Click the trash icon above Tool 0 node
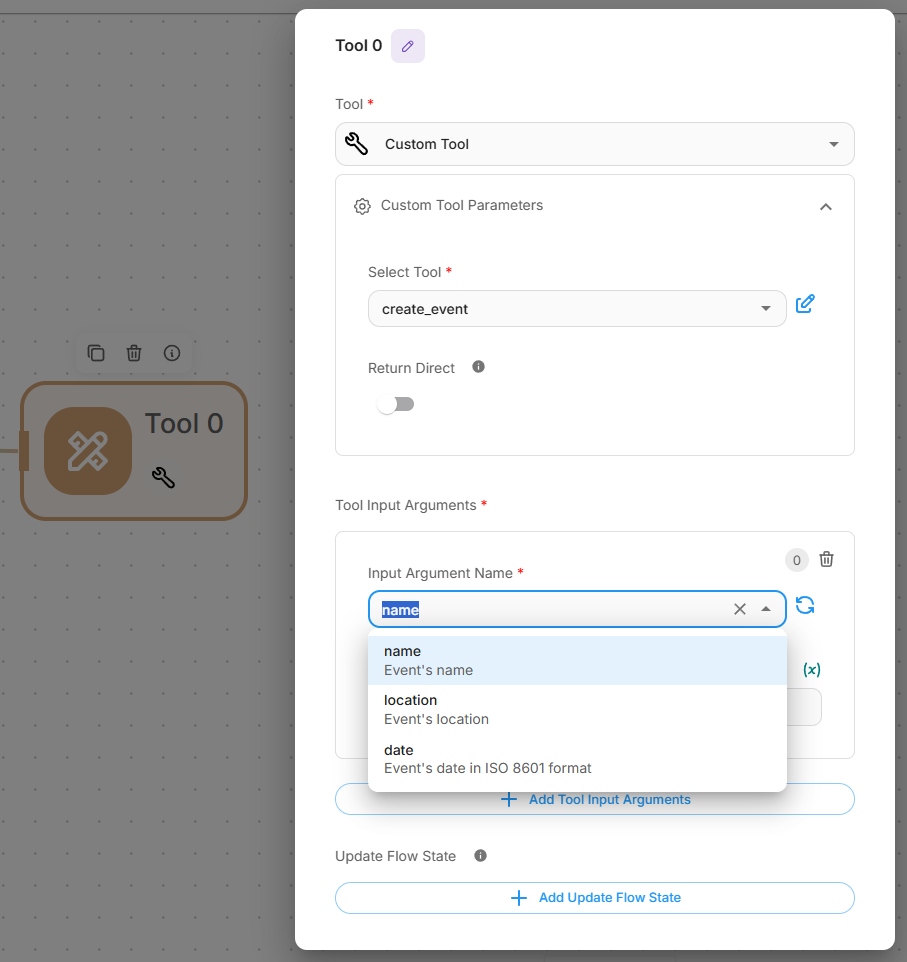 click(x=134, y=353)
